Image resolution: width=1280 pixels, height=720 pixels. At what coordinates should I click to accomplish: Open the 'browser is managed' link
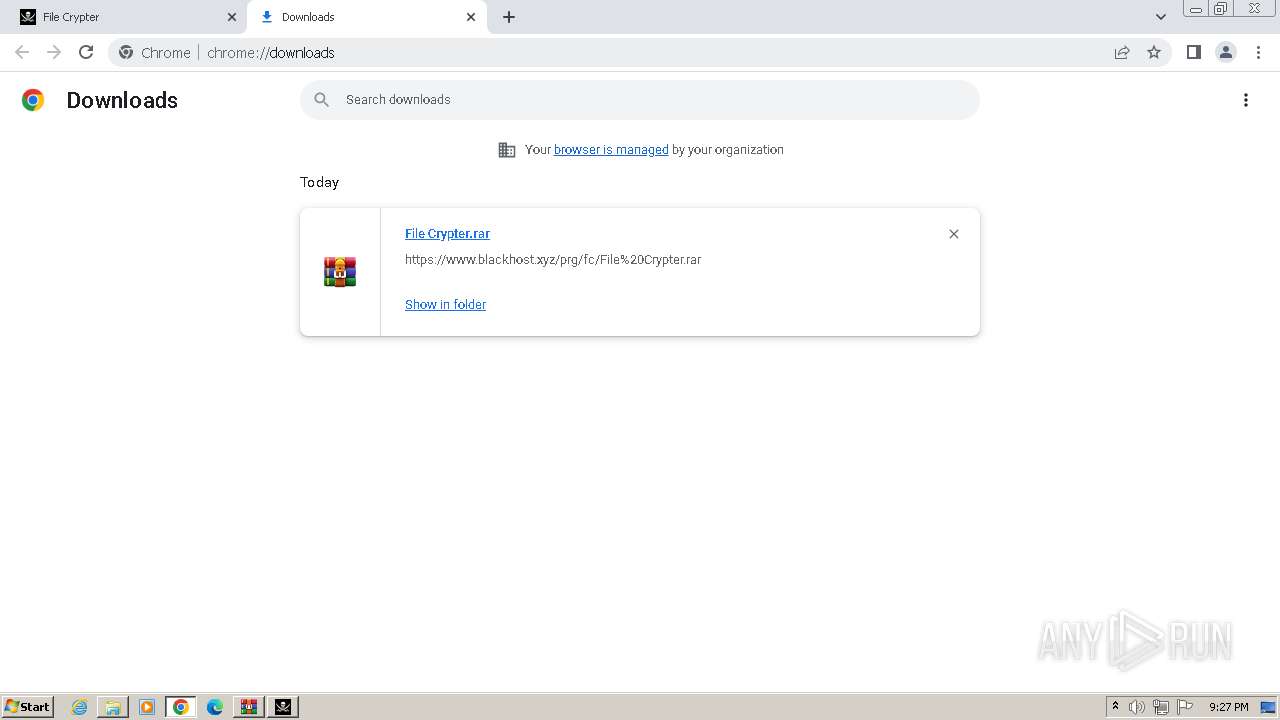(x=611, y=150)
